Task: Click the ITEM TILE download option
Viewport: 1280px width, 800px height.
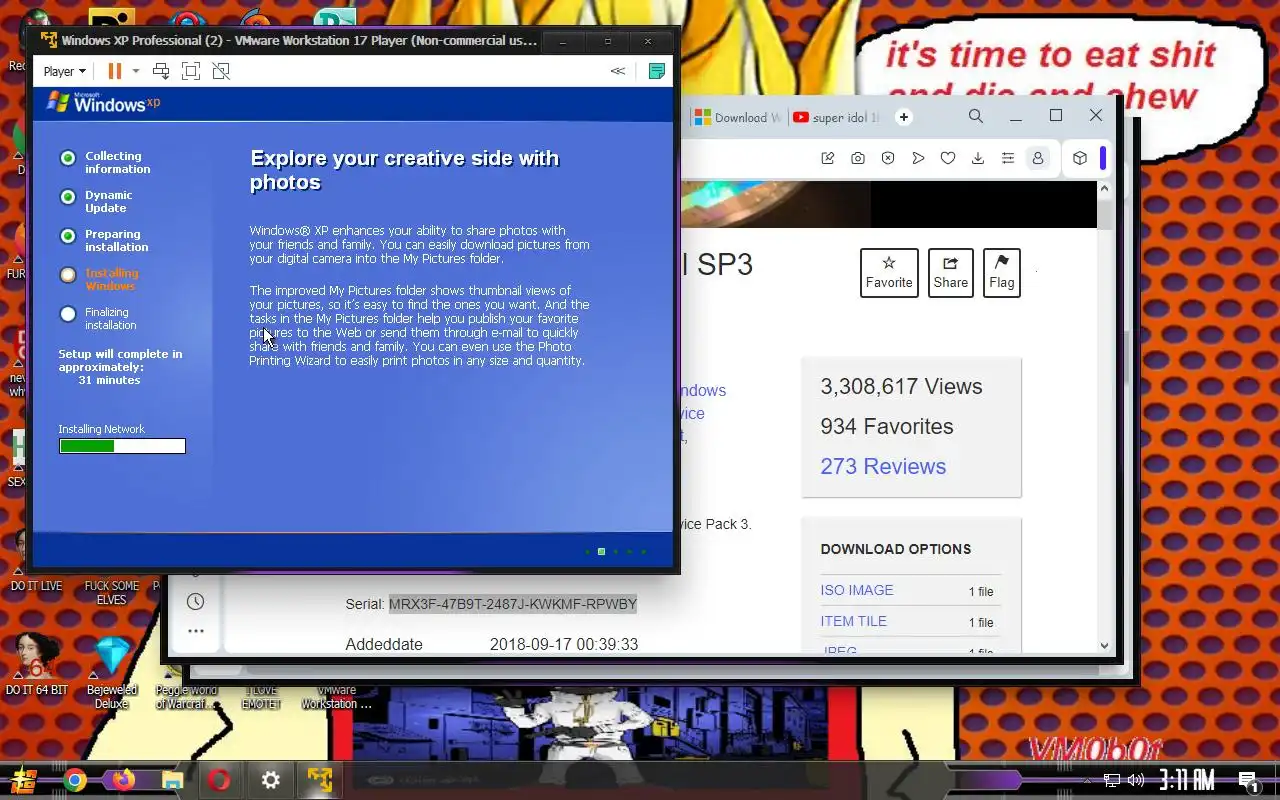Action: click(853, 621)
